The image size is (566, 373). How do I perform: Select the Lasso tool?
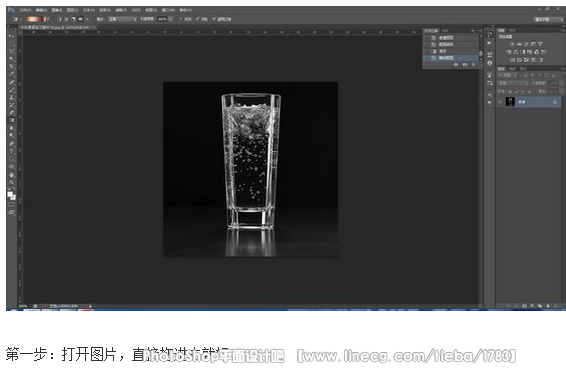pos(11,51)
